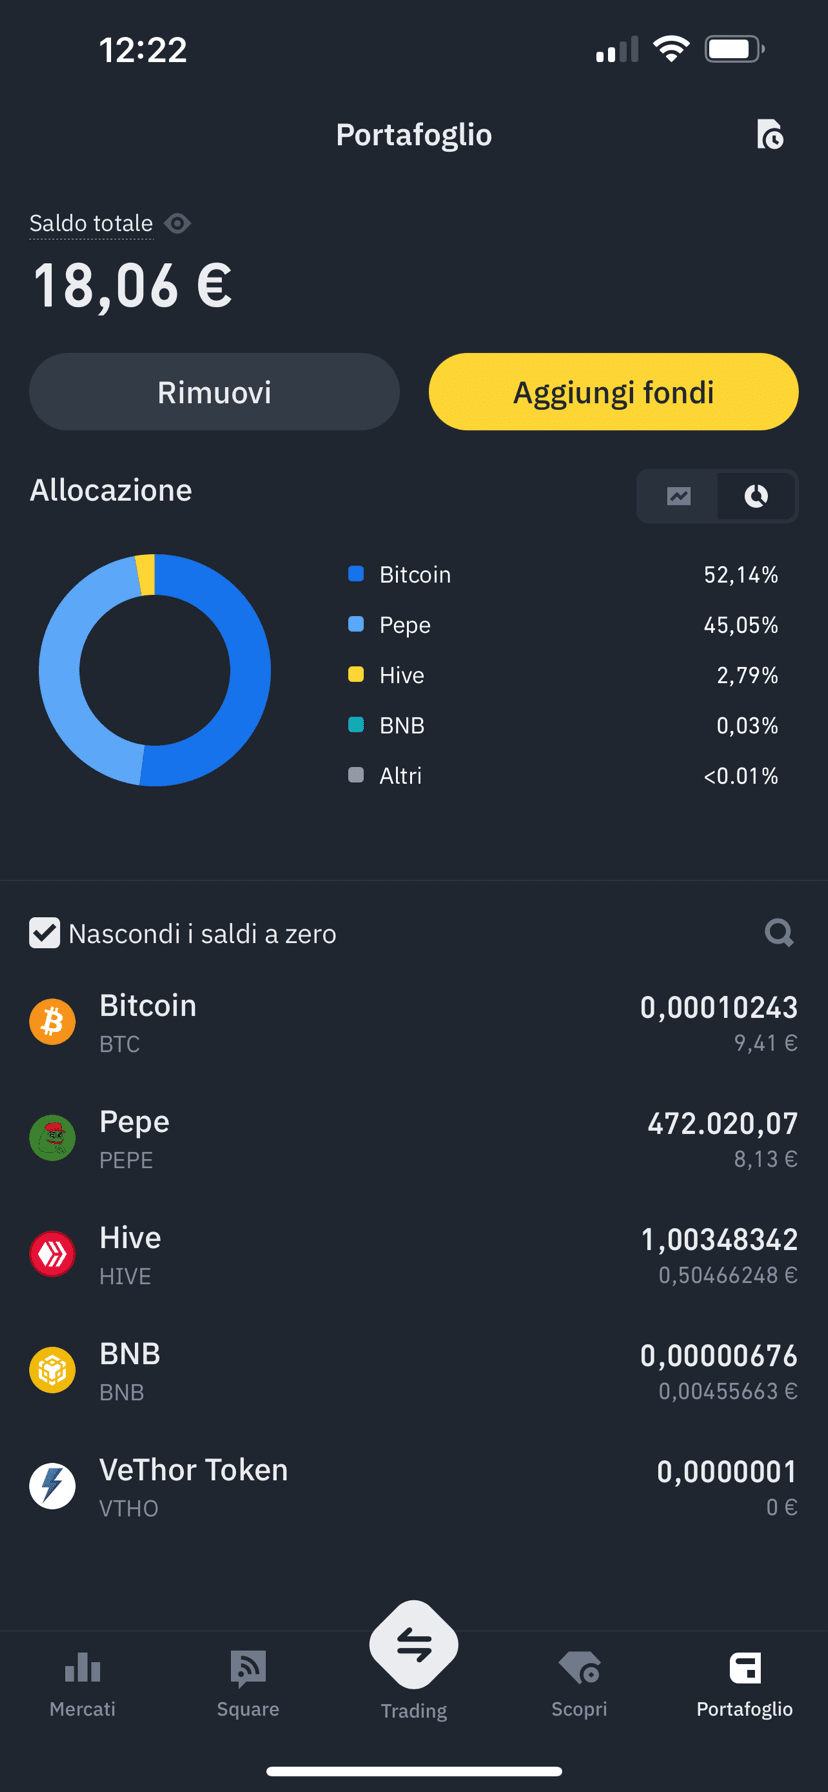Uncheck Nascondi i saldi a zero
This screenshot has width=828, height=1792.
point(44,933)
